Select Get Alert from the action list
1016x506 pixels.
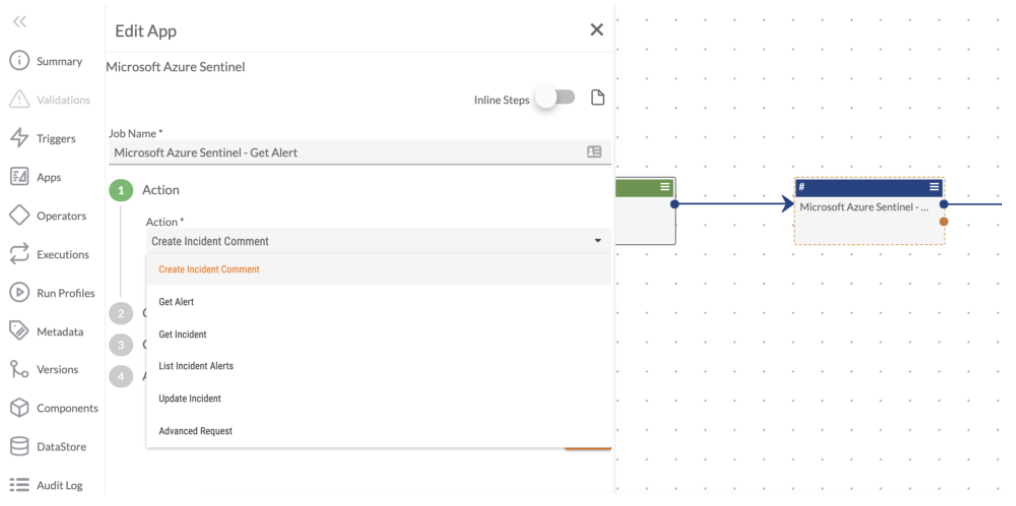point(379,302)
